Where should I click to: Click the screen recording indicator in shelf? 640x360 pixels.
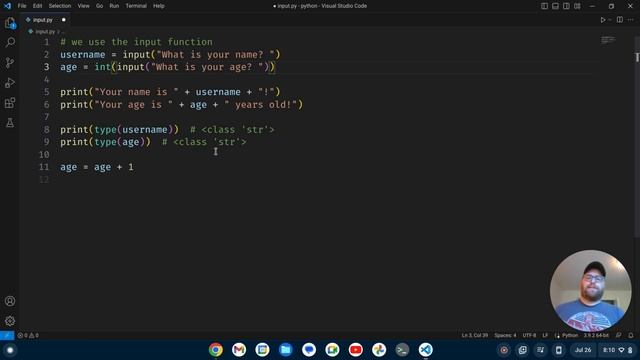coord(504,350)
